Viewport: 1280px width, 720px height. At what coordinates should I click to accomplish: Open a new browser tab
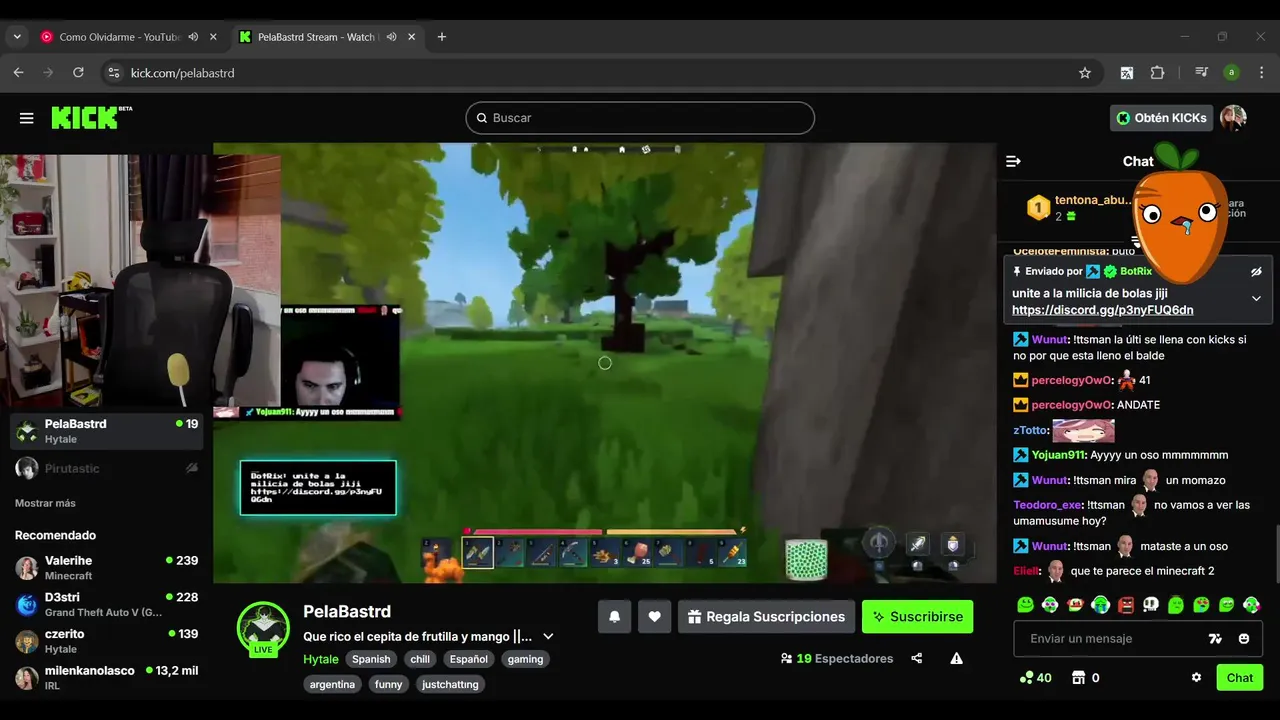(442, 37)
